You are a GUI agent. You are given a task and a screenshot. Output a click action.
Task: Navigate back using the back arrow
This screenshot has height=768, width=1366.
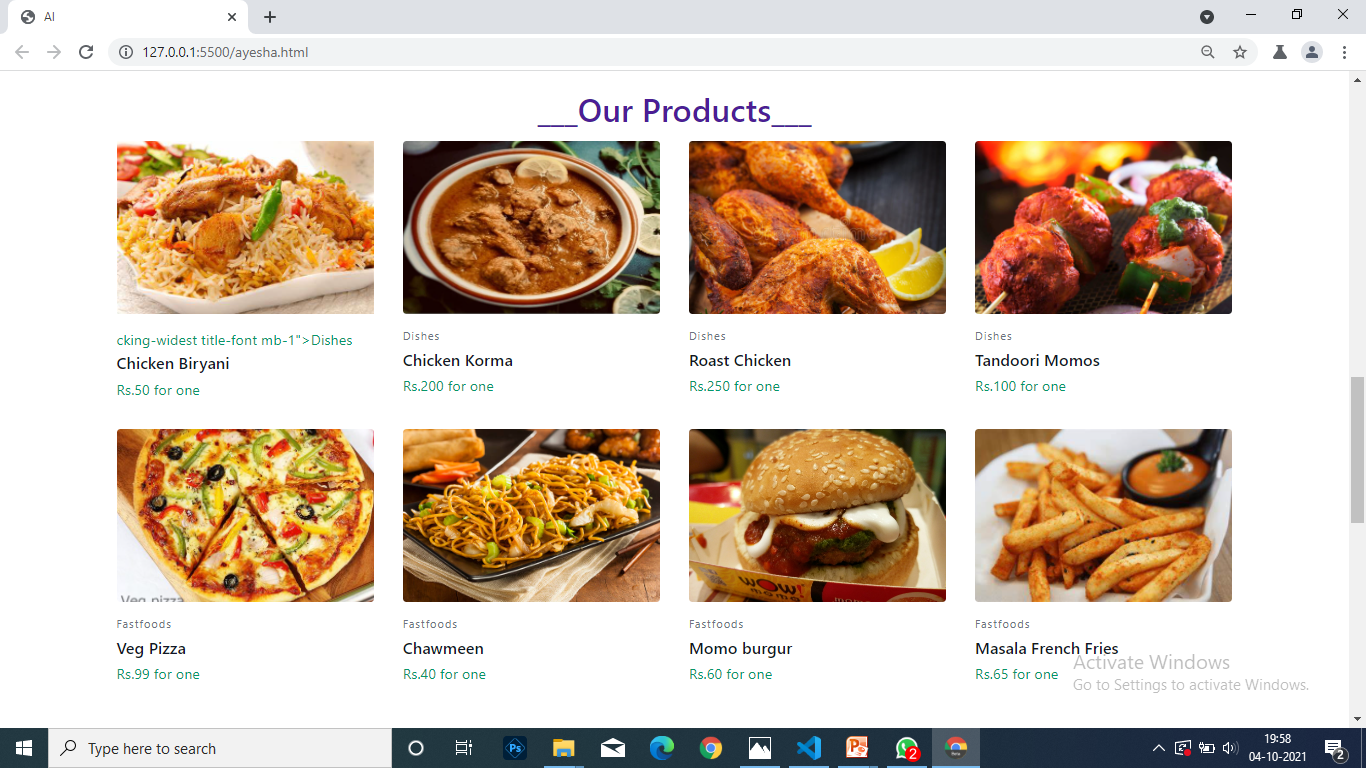point(21,51)
